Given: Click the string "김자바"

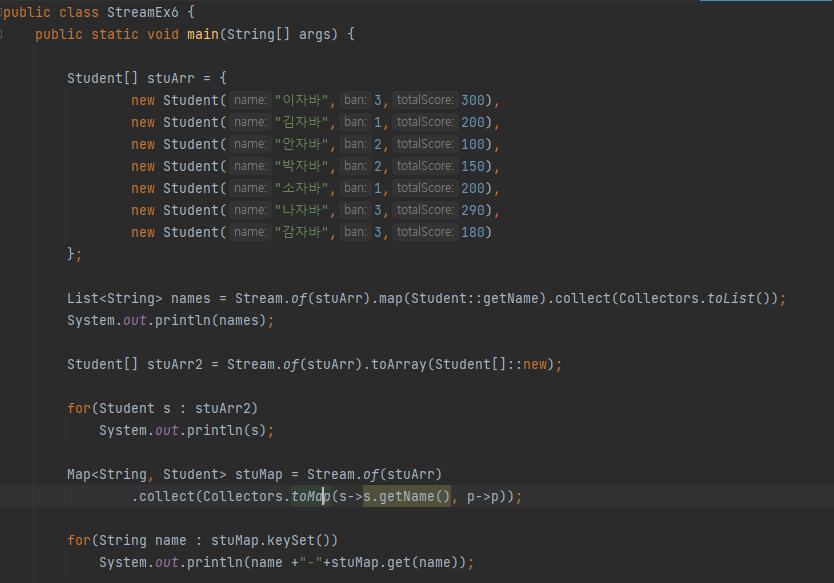Looking at the screenshot, I should pyautogui.click(x=302, y=122).
